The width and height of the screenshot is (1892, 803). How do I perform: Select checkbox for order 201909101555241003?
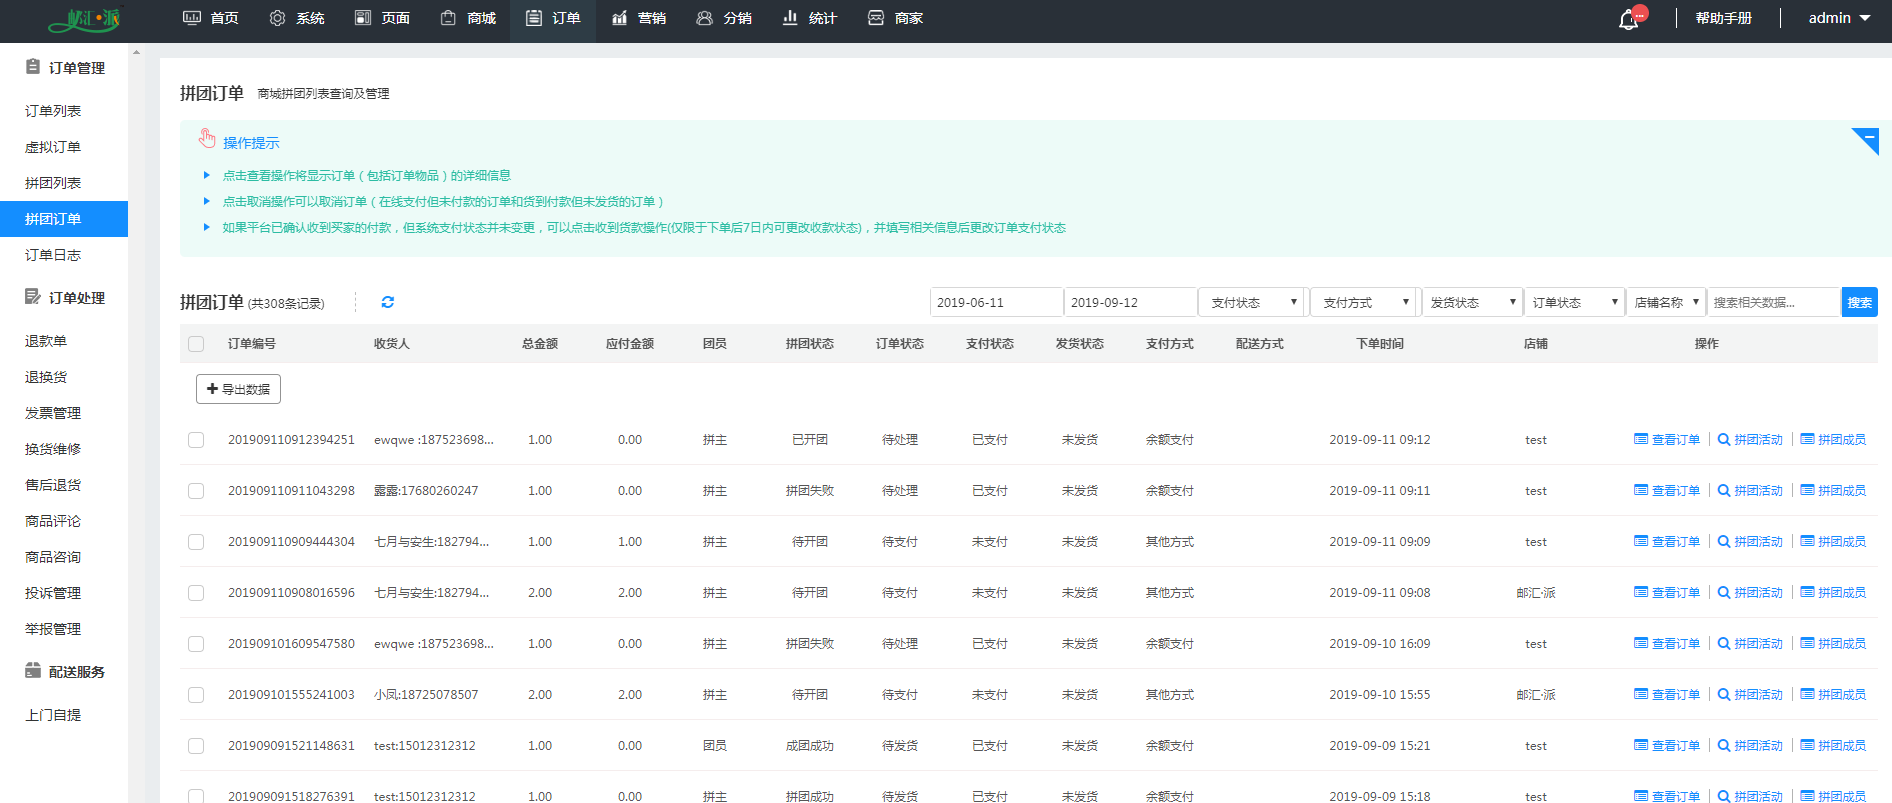[x=196, y=695]
